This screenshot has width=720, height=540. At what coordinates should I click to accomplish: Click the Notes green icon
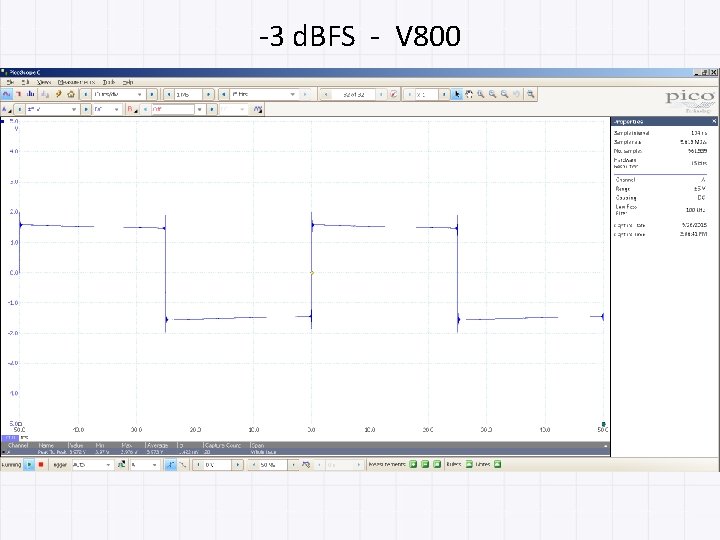(x=497, y=464)
